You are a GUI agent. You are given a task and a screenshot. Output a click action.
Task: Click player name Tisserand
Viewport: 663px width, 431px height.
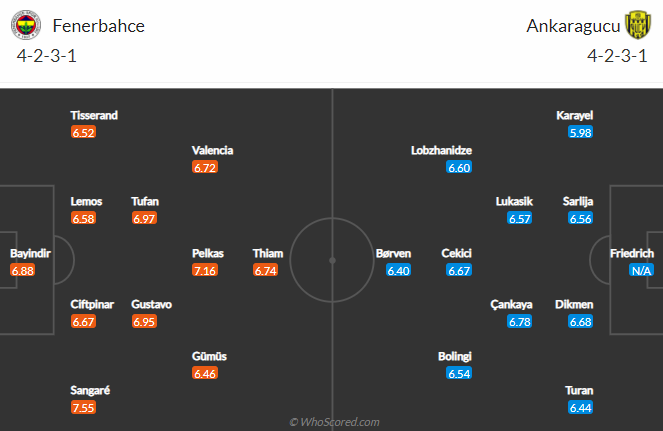[x=94, y=115]
